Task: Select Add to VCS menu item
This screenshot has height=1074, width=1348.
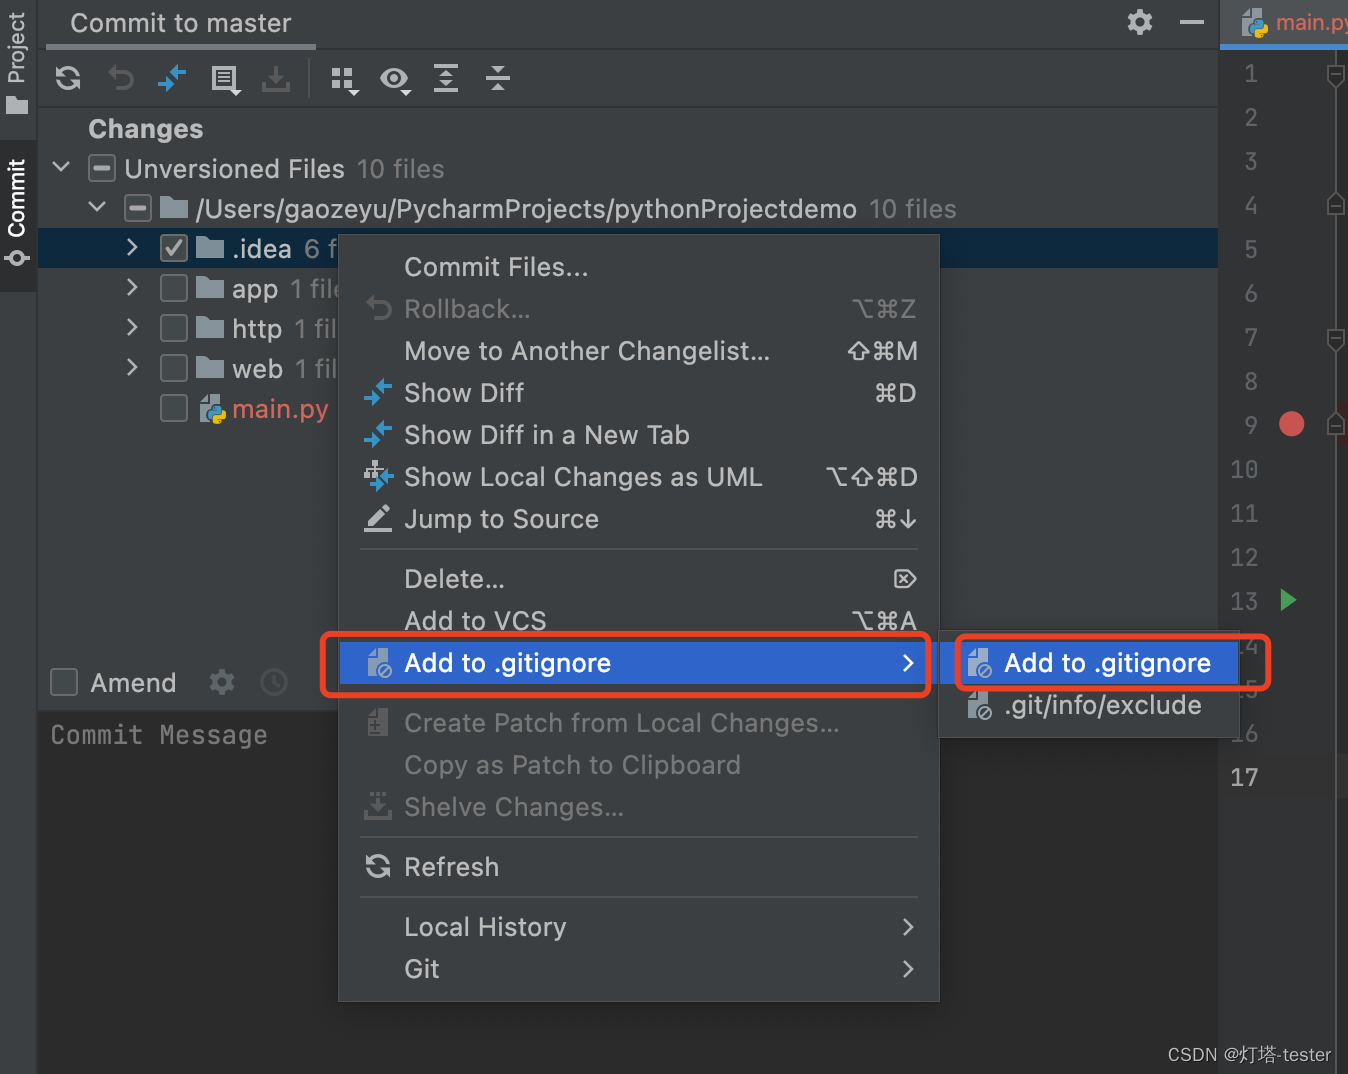Action: click(x=639, y=621)
